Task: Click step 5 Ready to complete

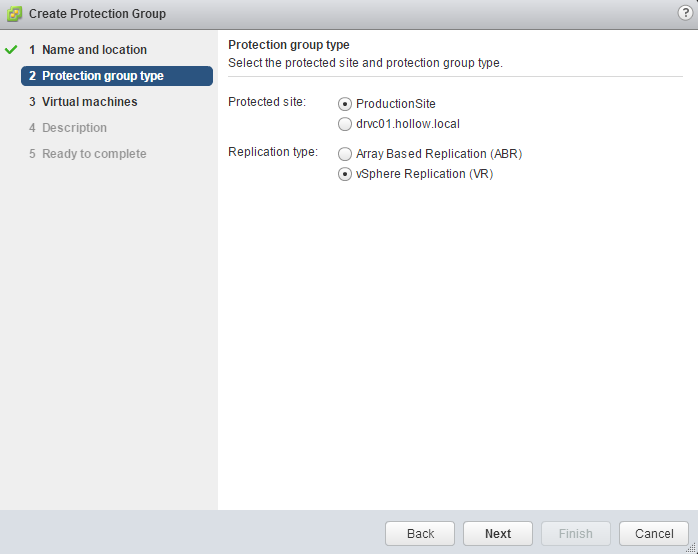Action: click(94, 154)
